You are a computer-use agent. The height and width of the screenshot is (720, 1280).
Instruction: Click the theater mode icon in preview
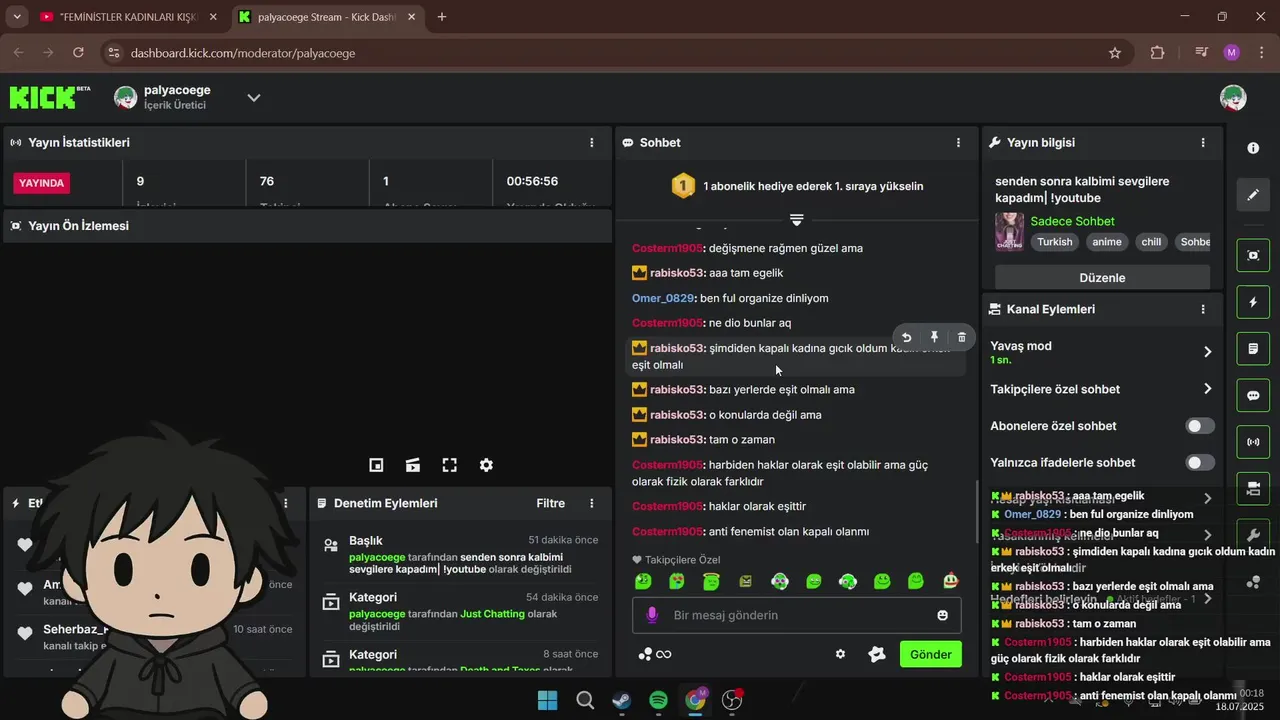(x=413, y=465)
